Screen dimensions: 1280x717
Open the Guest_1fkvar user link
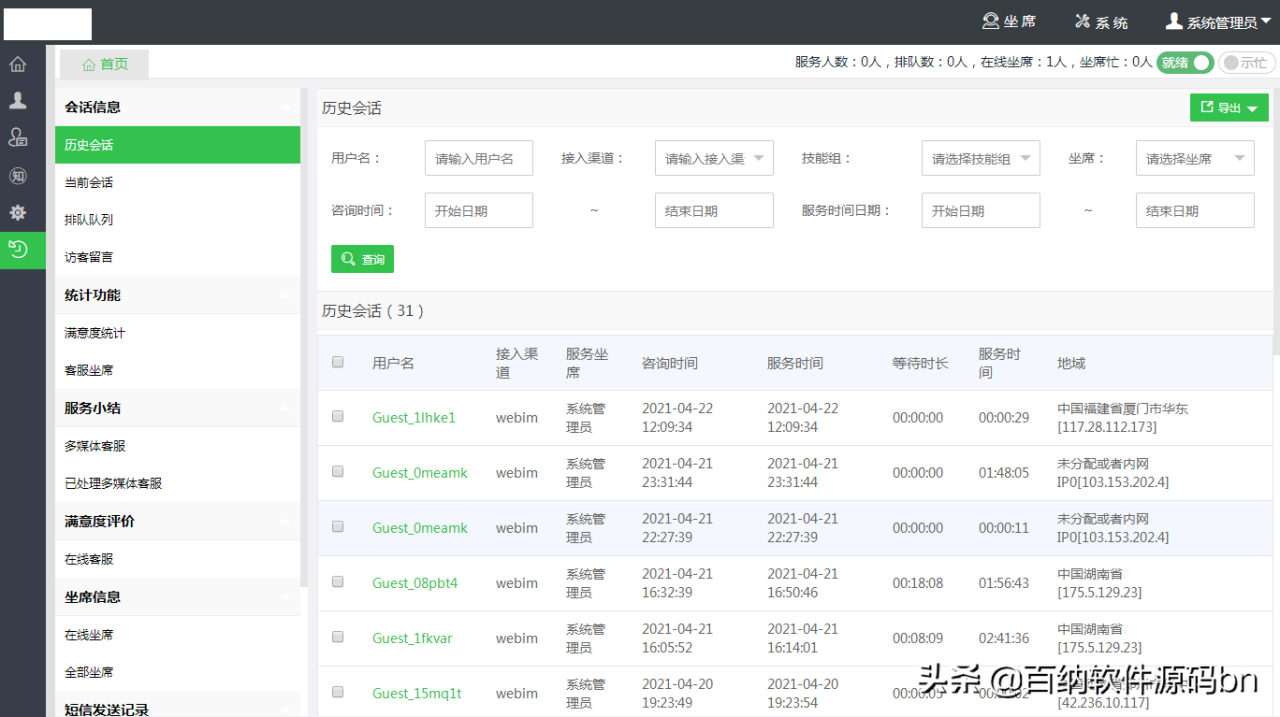412,638
